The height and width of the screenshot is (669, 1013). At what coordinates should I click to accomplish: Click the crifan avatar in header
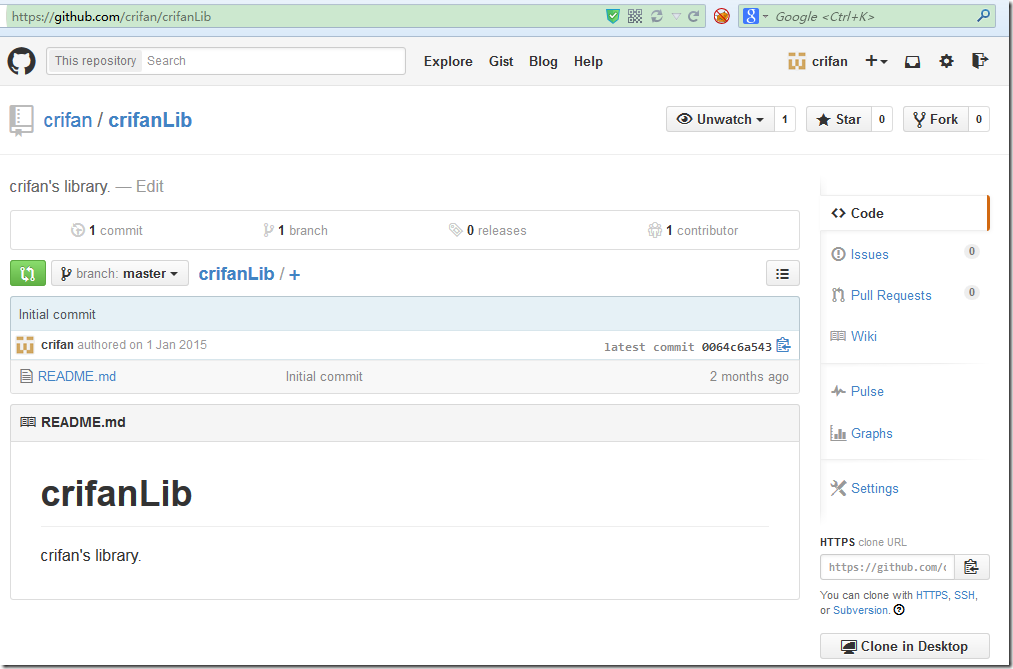pos(797,61)
